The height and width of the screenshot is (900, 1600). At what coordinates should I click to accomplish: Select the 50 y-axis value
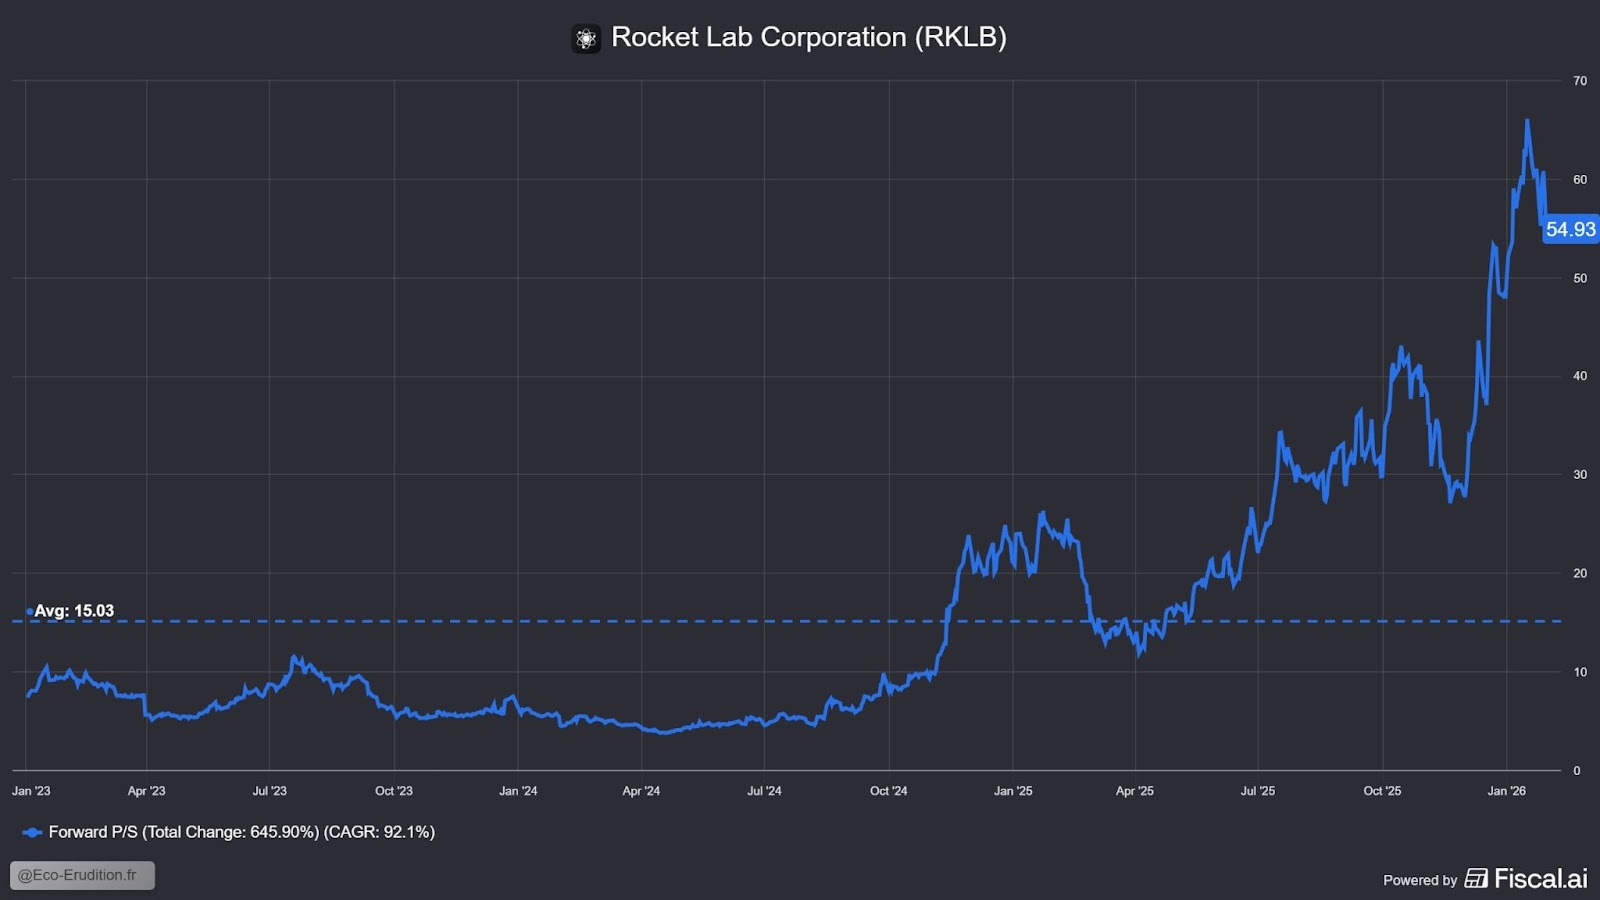click(x=1580, y=278)
